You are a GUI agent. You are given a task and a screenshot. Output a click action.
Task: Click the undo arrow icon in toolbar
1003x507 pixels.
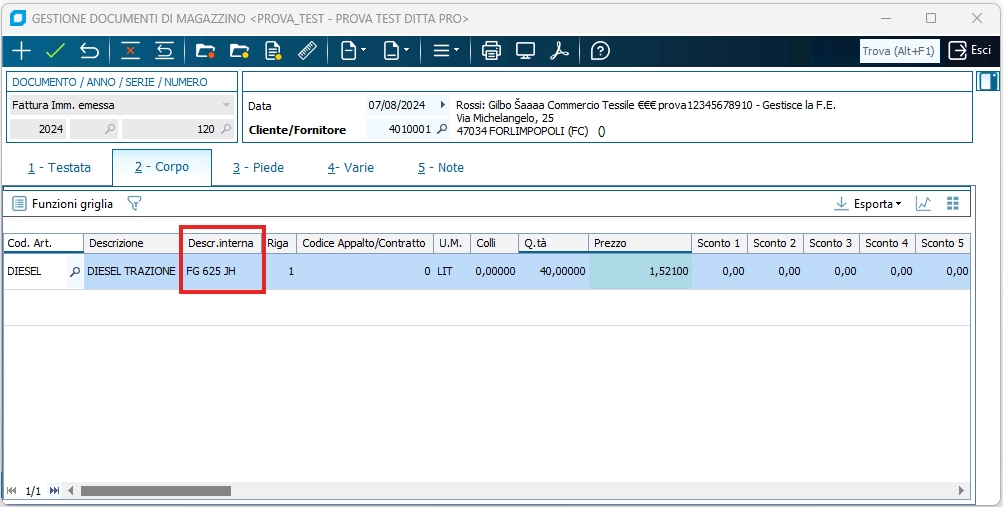90,51
